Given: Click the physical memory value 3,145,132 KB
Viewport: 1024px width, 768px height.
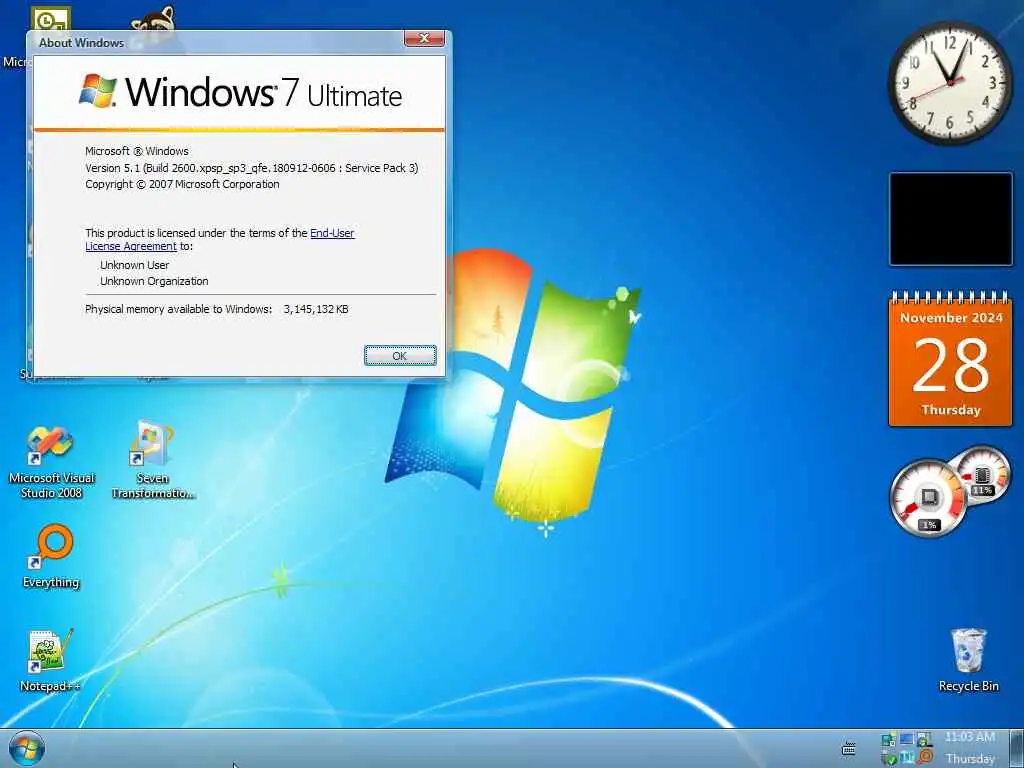Looking at the screenshot, I should (316, 309).
